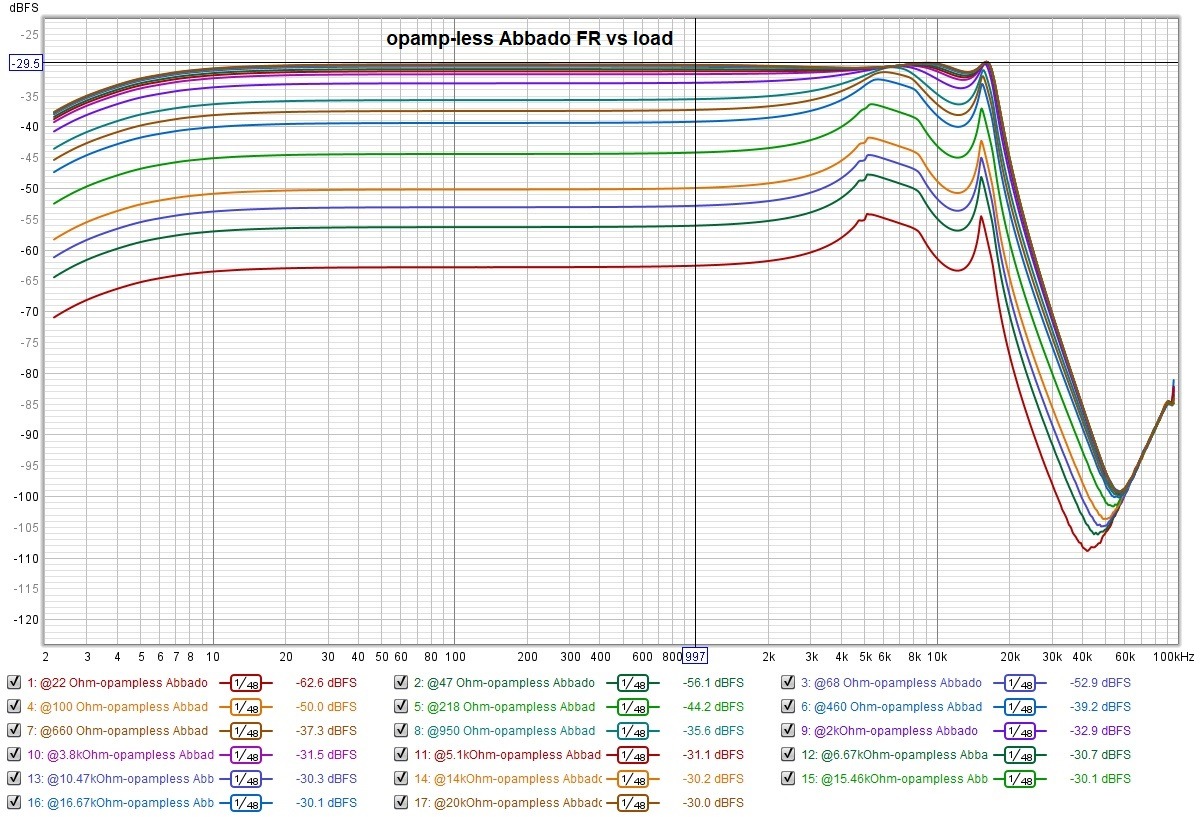Click the 1/48 smoothing badge for @47 Ohm
This screenshot has width=1200, height=817.
pos(632,684)
